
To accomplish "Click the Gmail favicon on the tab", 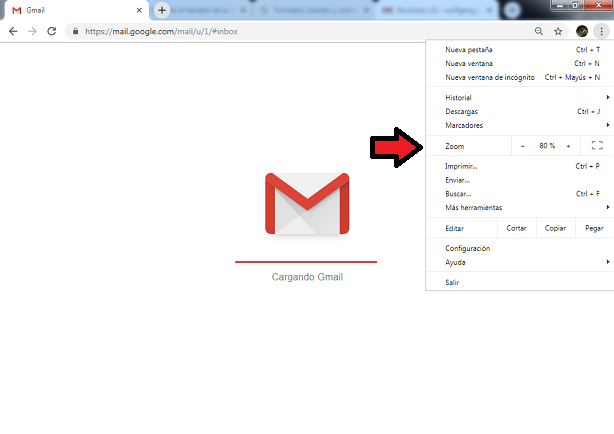I will (16, 11).
